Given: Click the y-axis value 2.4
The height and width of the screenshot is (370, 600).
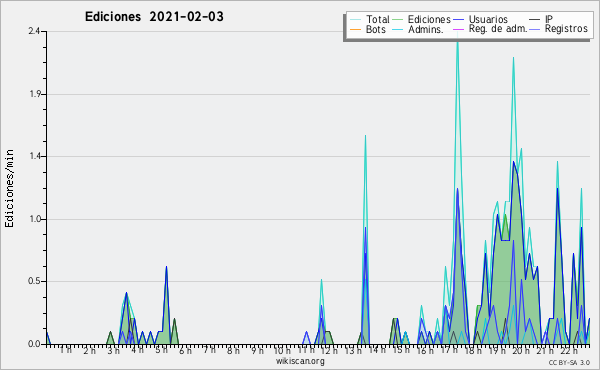Looking at the screenshot, I should [34, 31].
